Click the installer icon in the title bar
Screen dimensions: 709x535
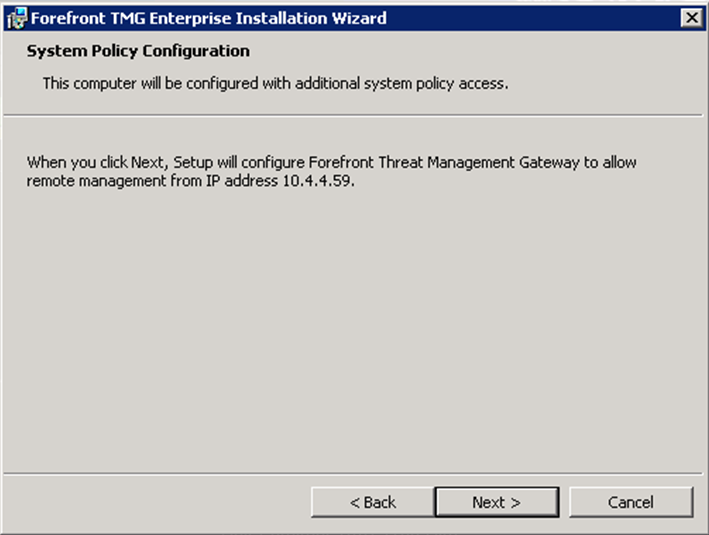[16, 18]
